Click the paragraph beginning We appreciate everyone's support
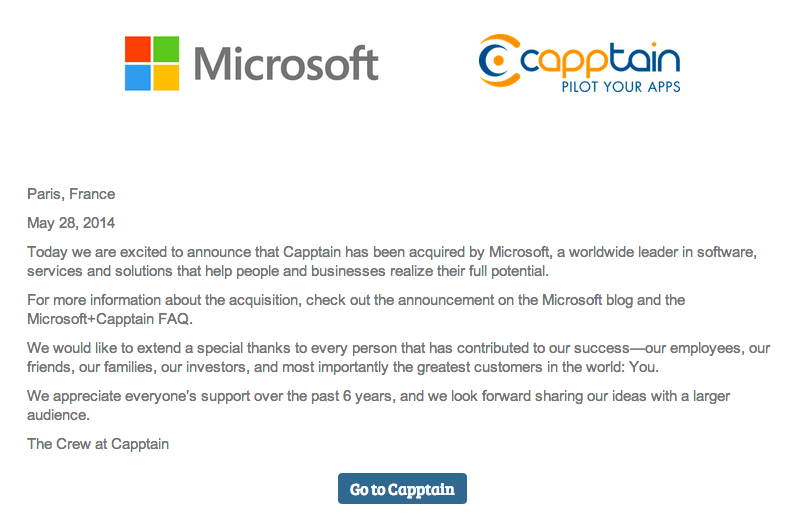Screen dimensions: 795x529 378,405
